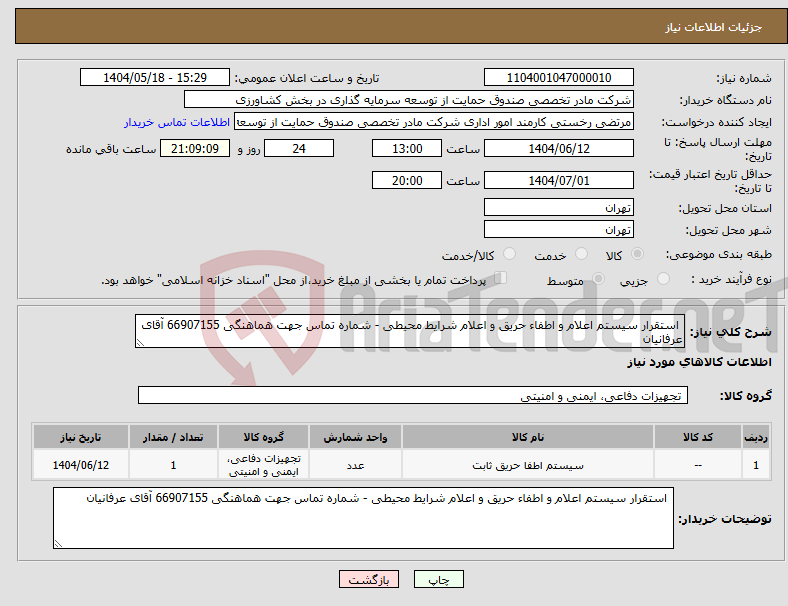Click the cell سیستم اطفا حریق ثابت
788x606 pixels.
click(x=528, y=466)
